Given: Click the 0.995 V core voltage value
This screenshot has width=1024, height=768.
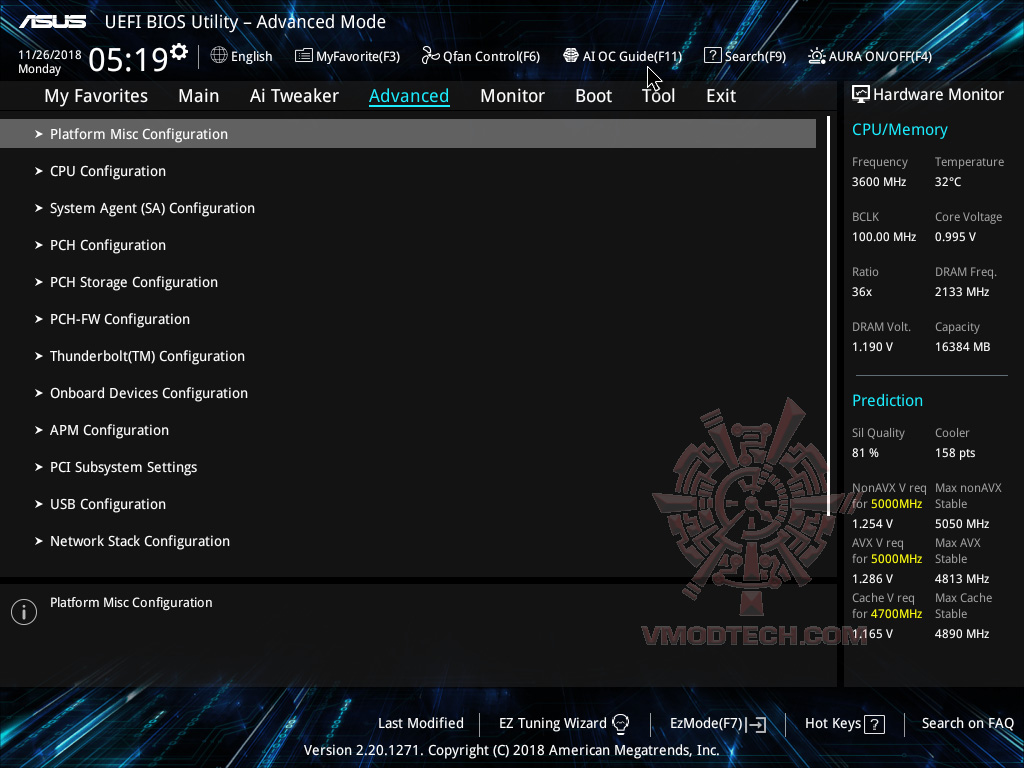Looking at the screenshot, I should tap(955, 237).
